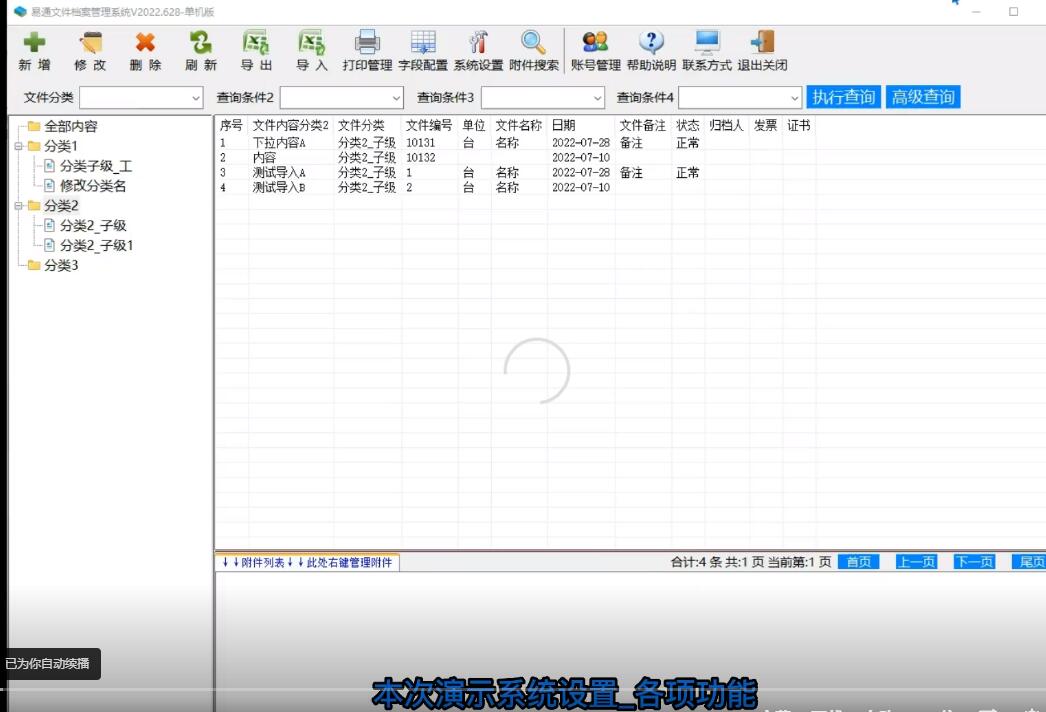1046x712 pixels.
Task: Select row with 测试导入A
Action: pos(515,173)
